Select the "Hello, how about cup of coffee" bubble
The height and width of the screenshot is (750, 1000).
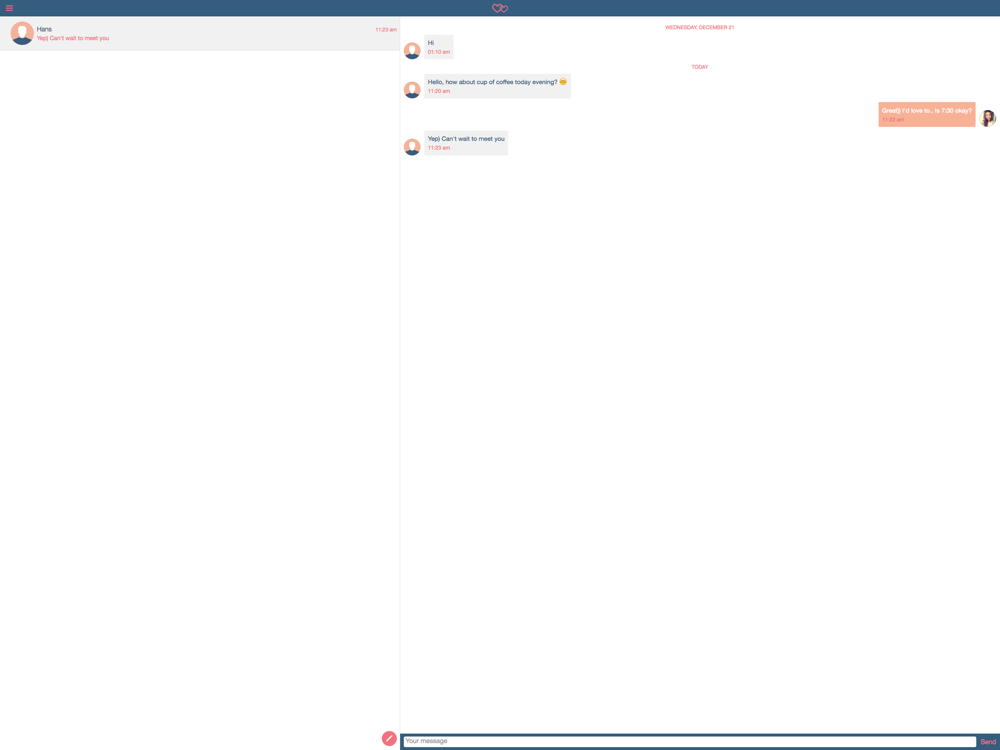pos(497,86)
